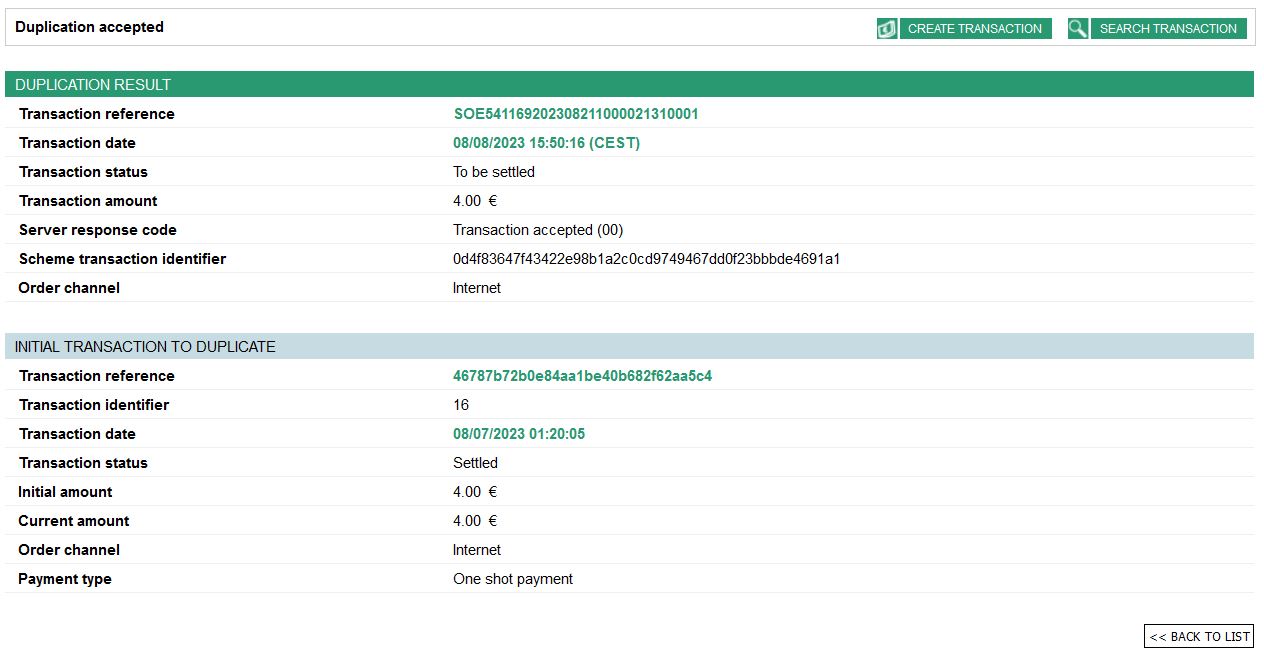Click the BACK TO LIST button
The height and width of the screenshot is (652, 1264).
click(x=1199, y=636)
